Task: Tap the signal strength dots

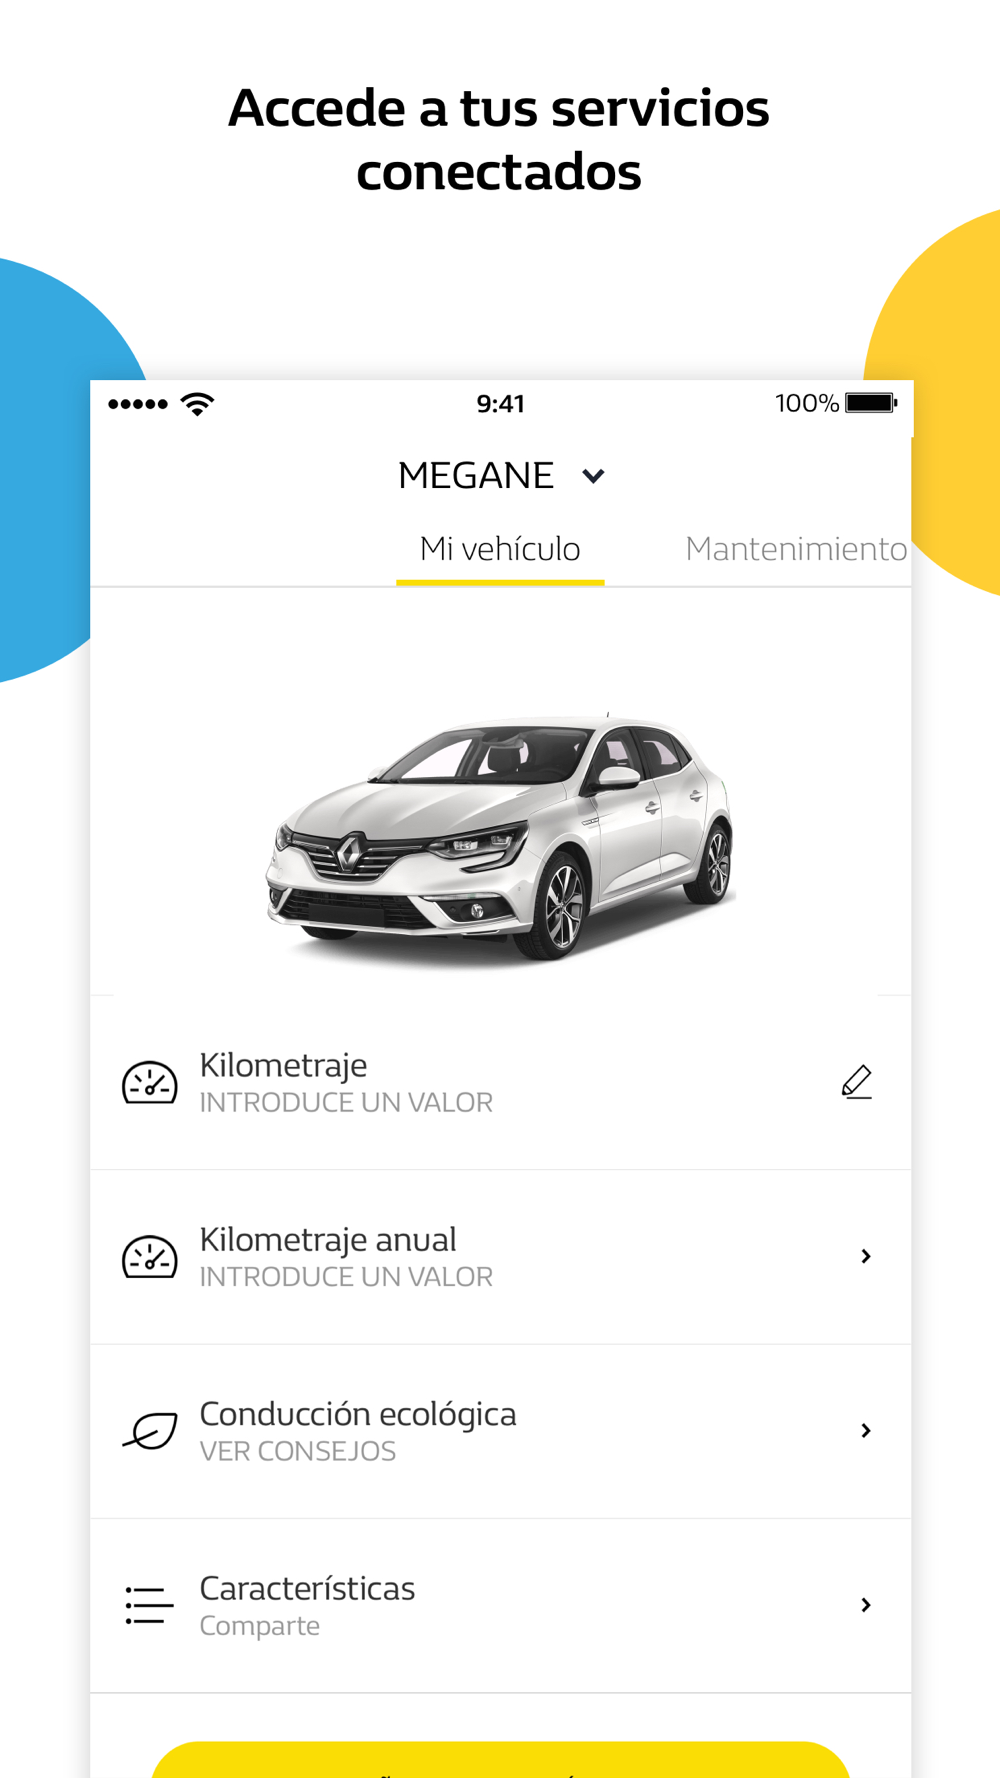Action: 138,404
